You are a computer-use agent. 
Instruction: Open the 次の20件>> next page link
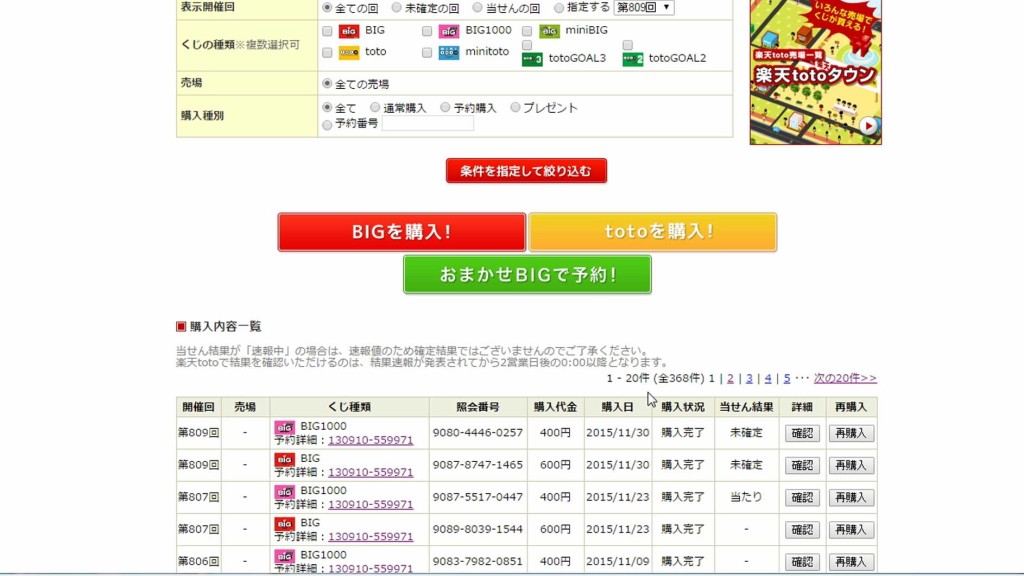[845, 379]
